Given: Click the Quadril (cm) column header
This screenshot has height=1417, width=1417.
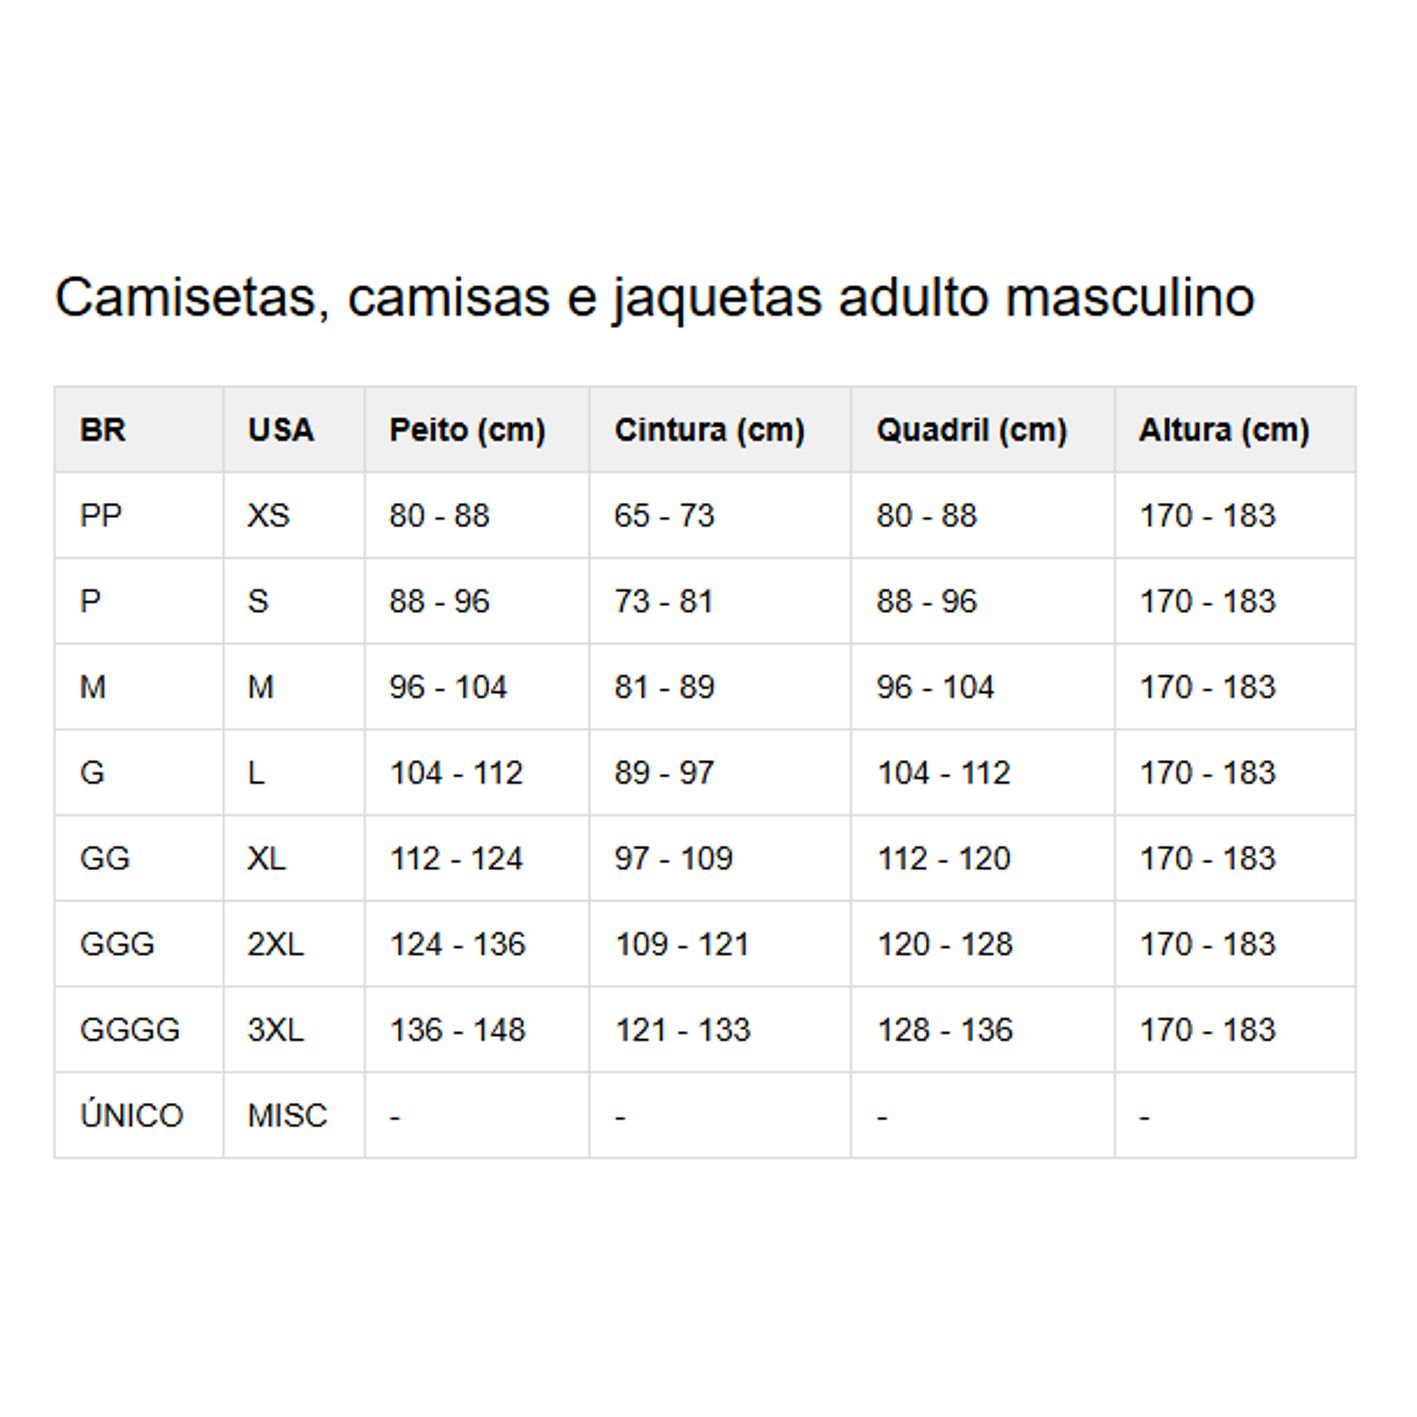Looking at the screenshot, I should (971, 430).
